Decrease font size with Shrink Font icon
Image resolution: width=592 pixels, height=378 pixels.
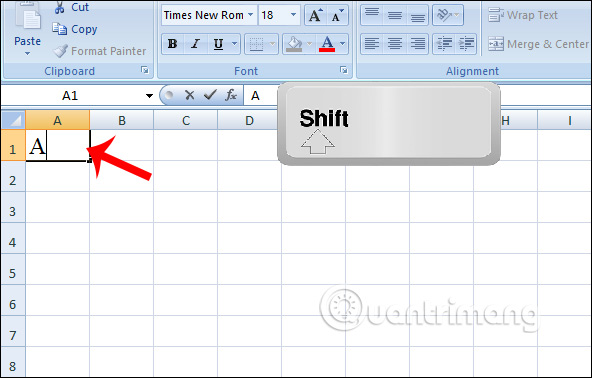tap(337, 15)
